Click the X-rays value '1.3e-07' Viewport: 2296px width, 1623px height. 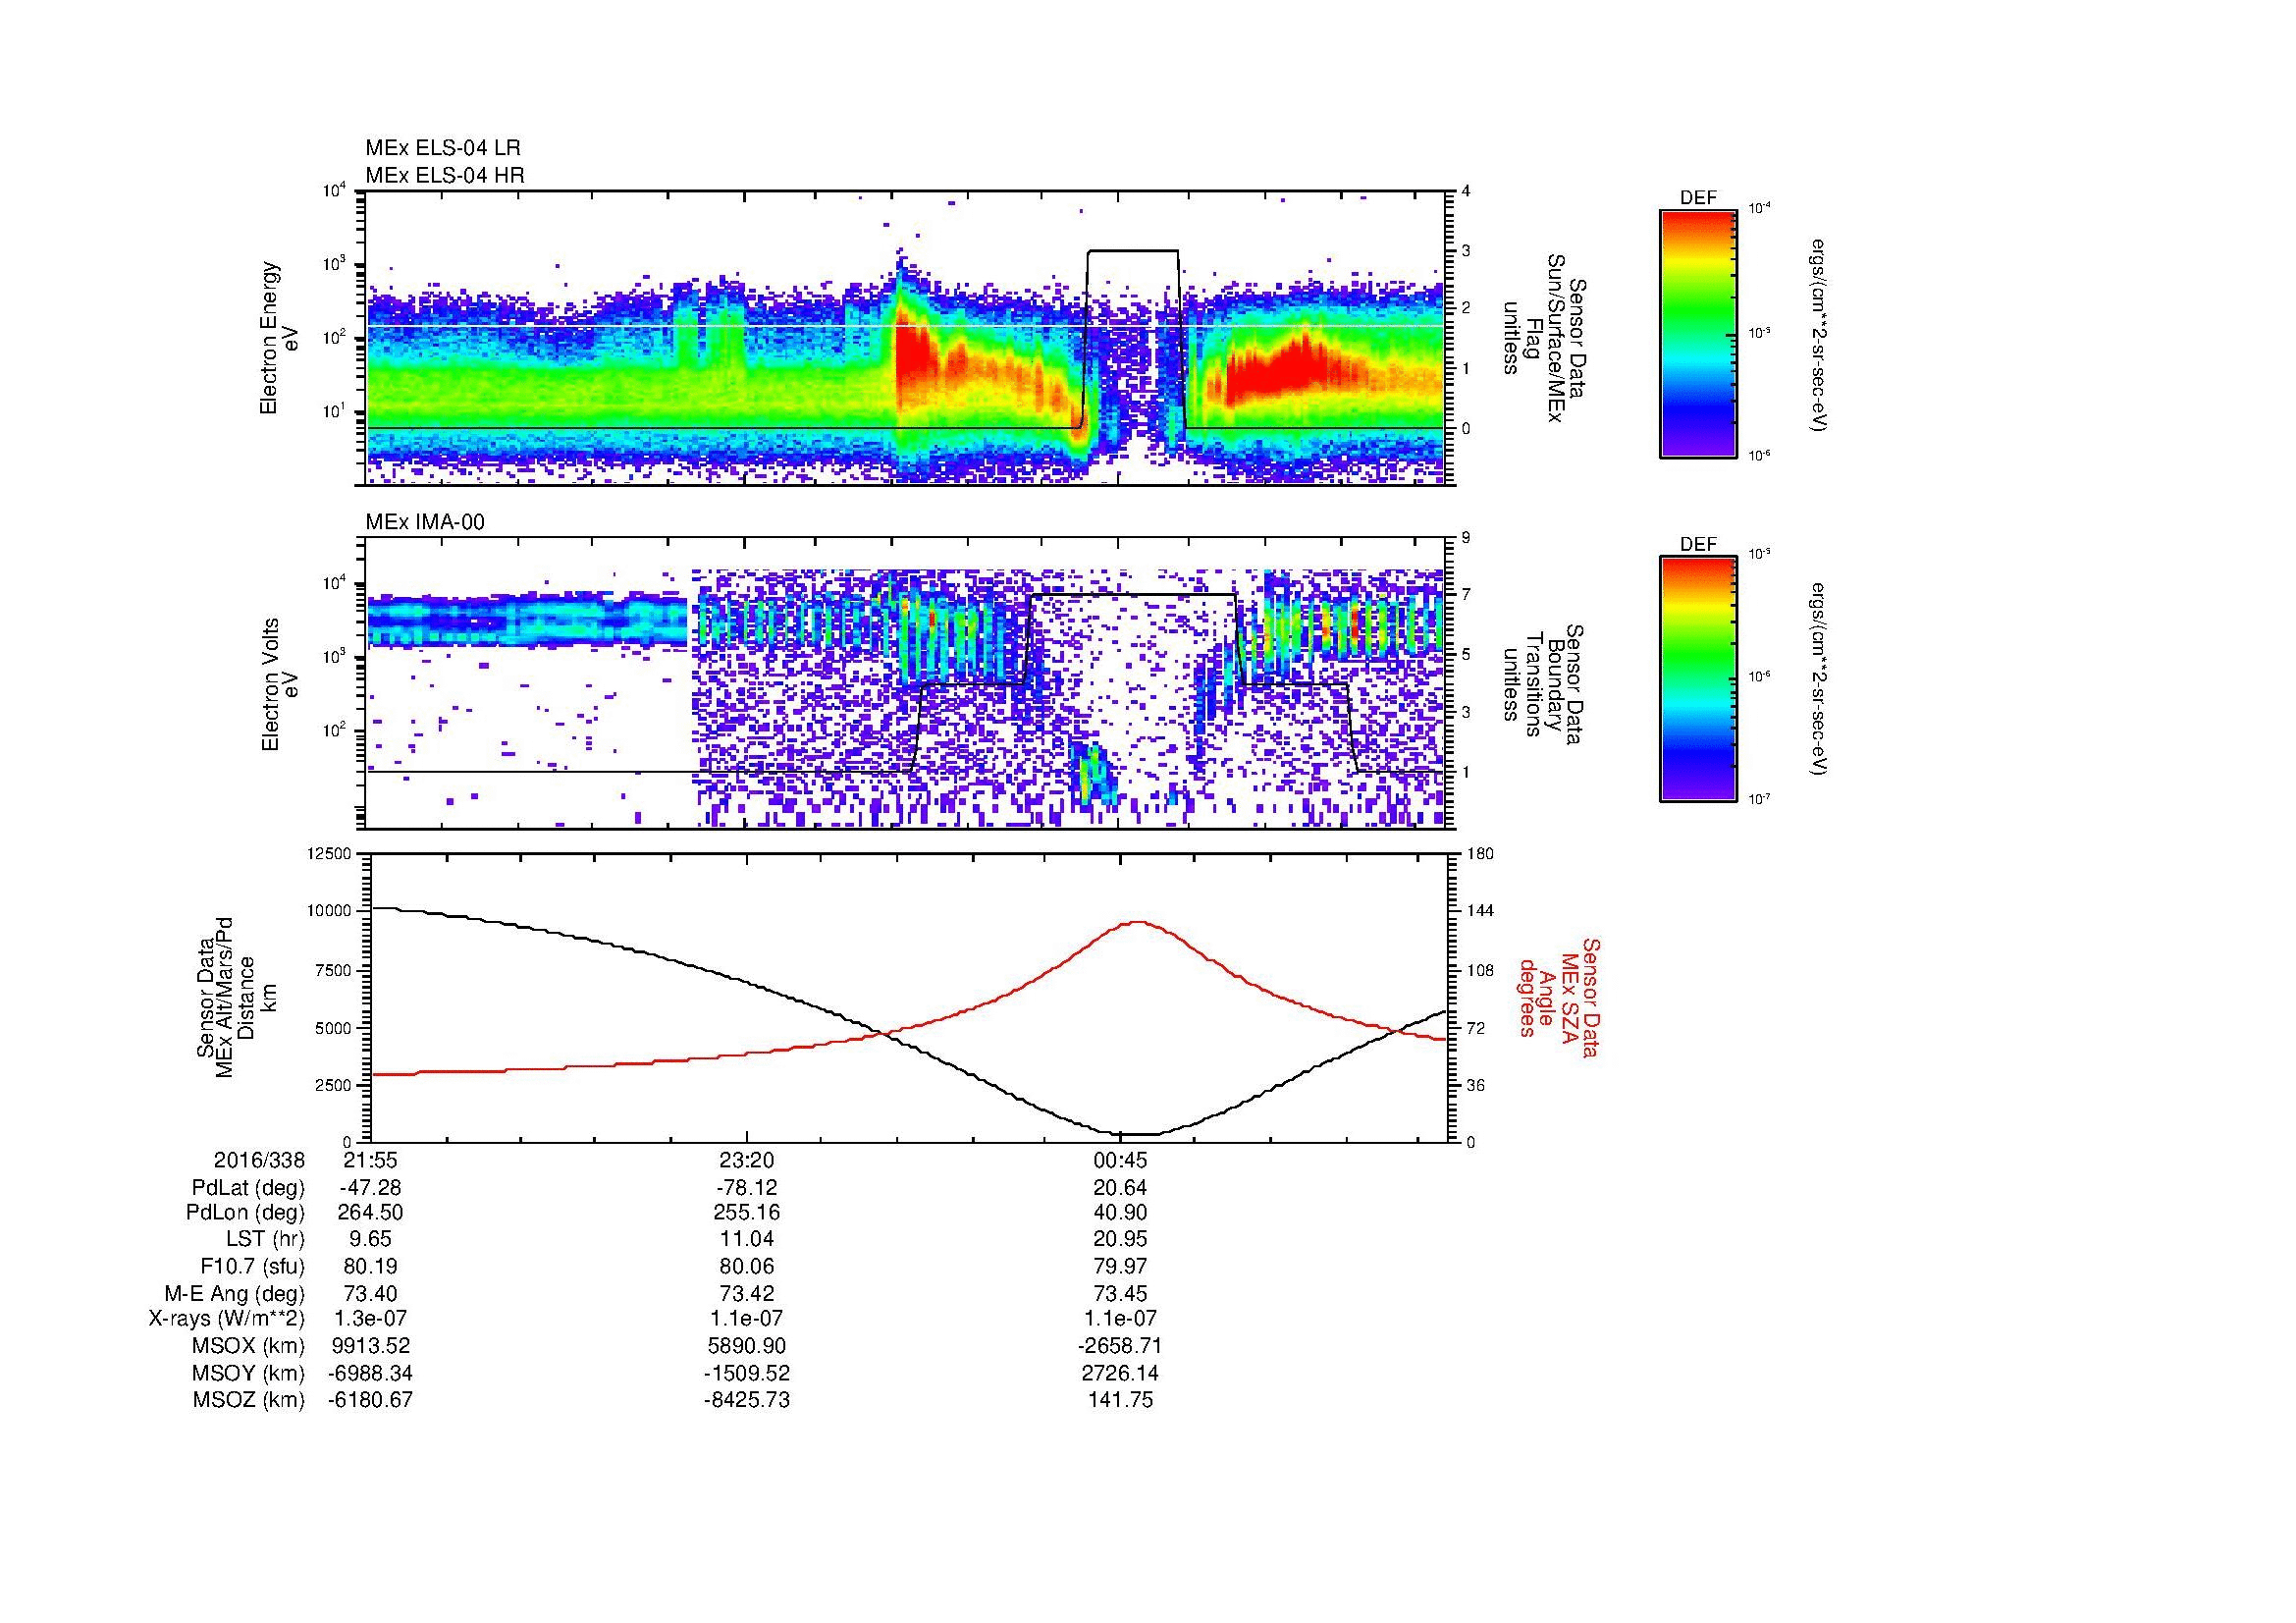(371, 1319)
